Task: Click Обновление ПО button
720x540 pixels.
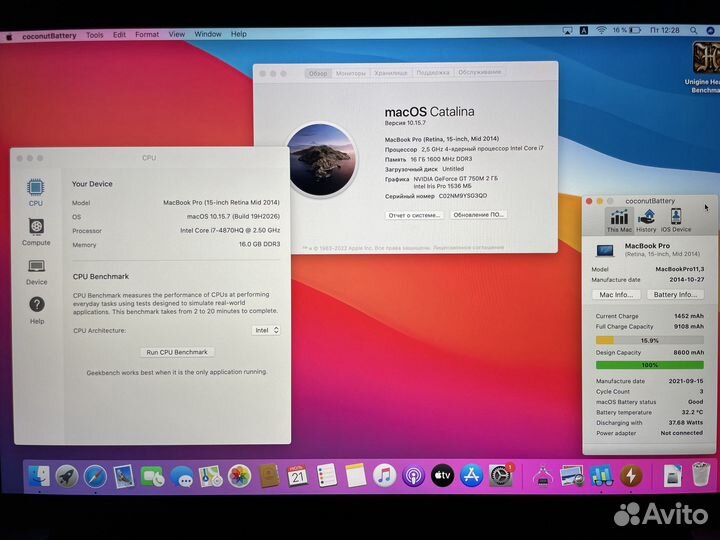Action: click(478, 214)
